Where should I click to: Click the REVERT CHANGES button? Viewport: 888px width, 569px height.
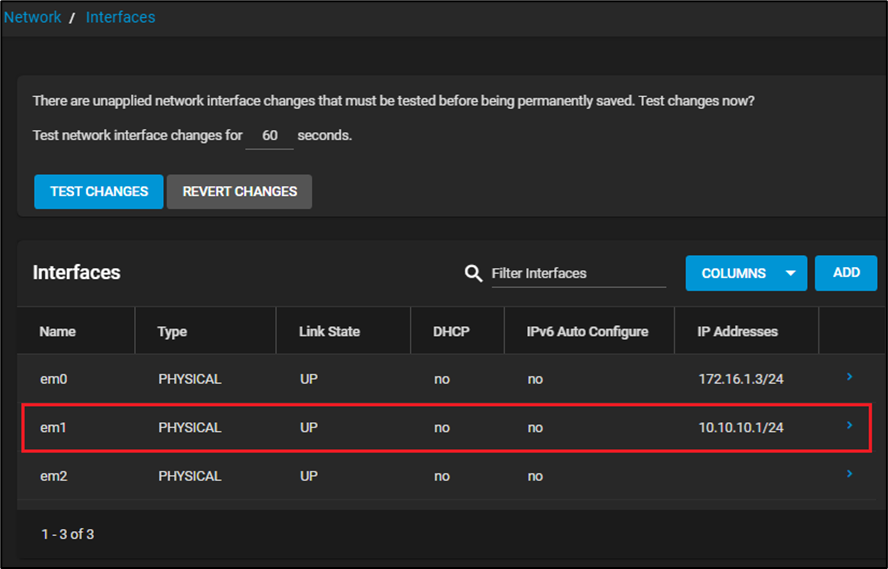tap(239, 191)
